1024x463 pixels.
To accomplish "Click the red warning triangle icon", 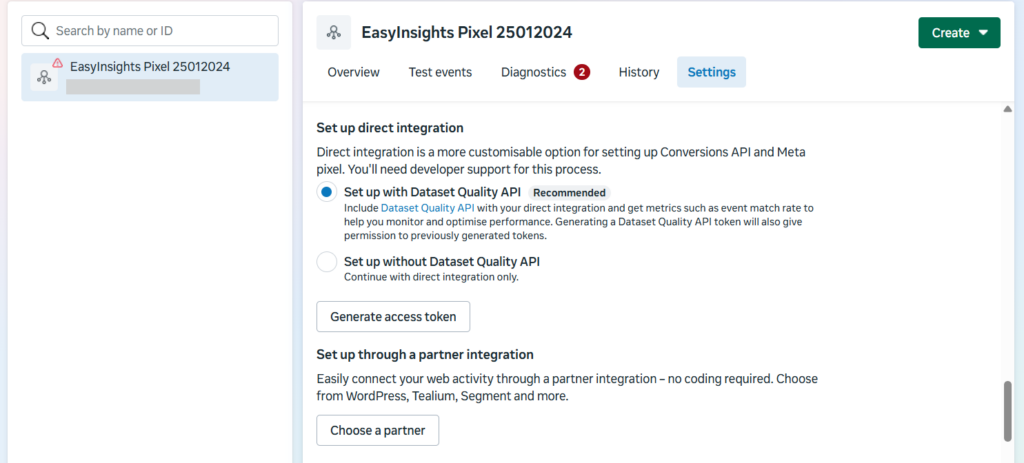I will [x=57, y=63].
